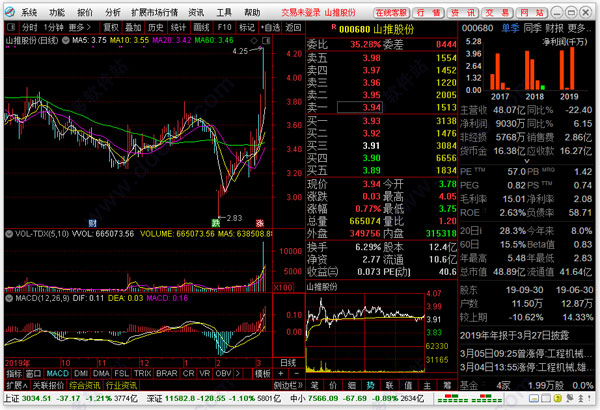600x410 pixels.
Task: Click the diamond marker icon above the K-line chart
Action: tap(254, 41)
